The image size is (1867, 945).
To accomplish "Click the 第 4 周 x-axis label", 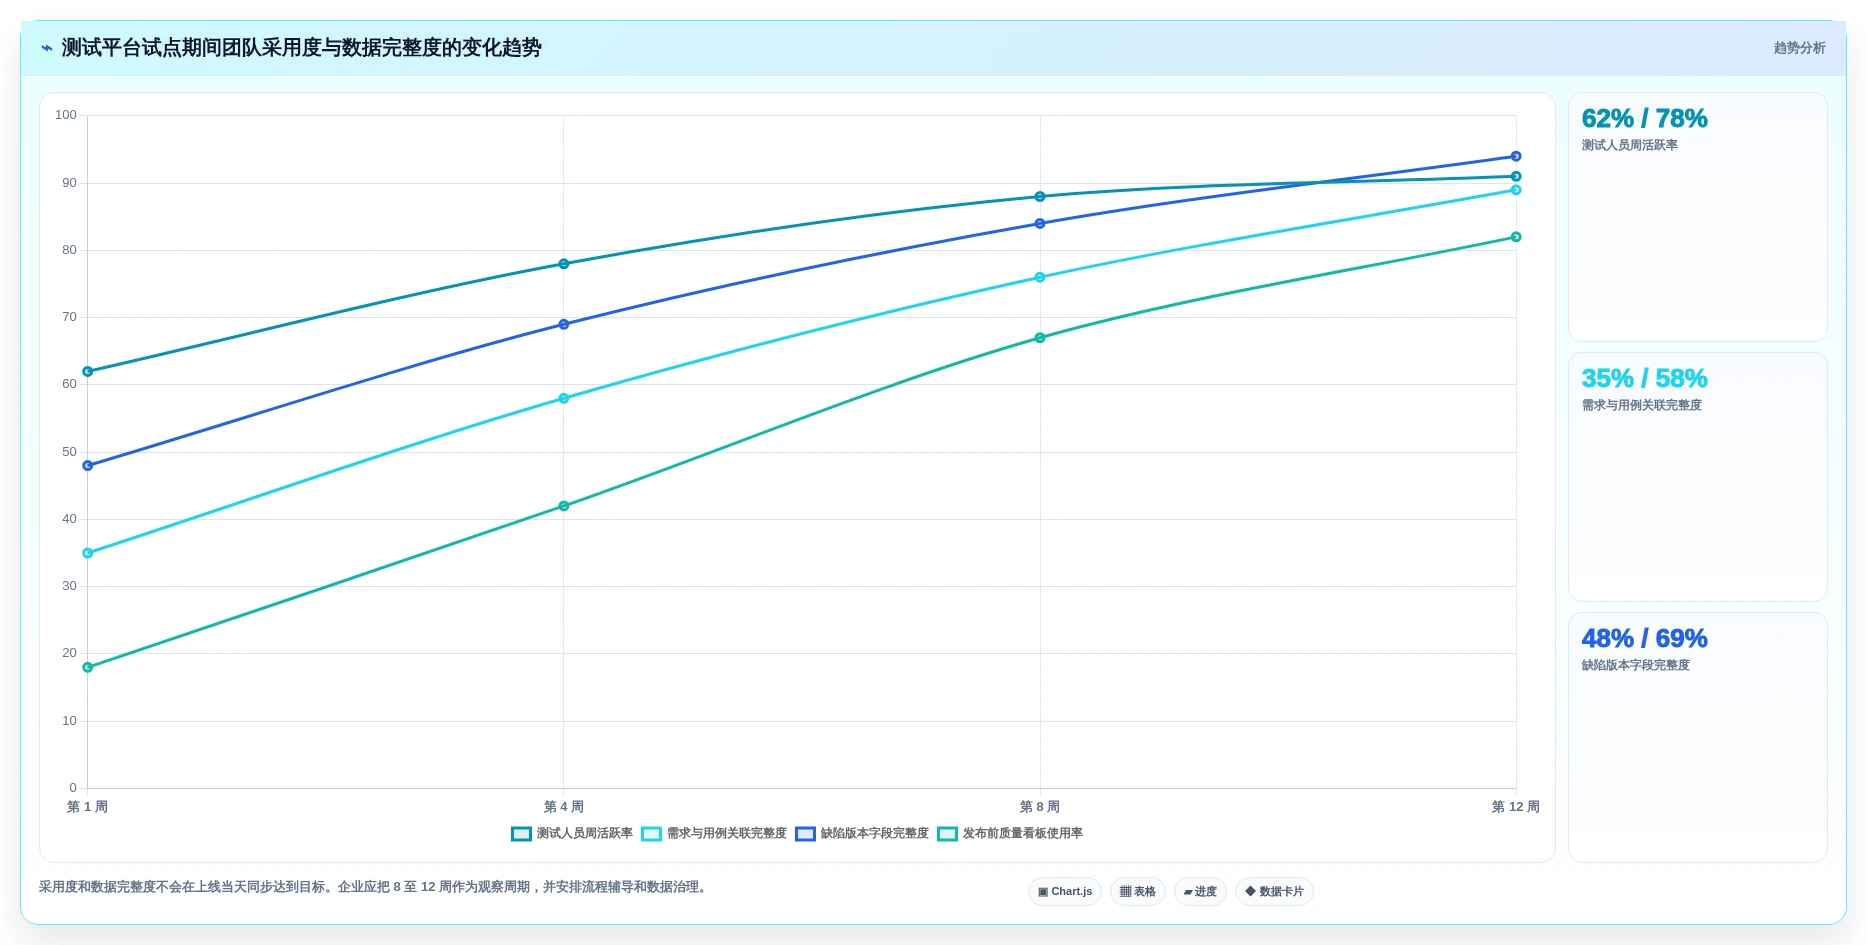I will coord(564,807).
